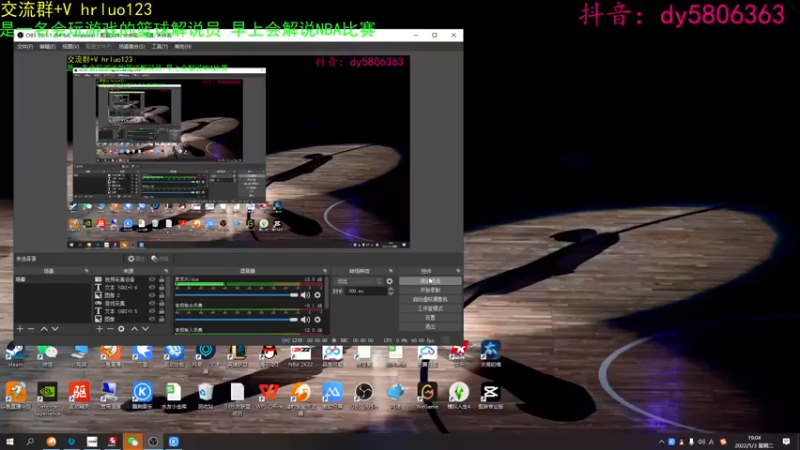Open 麦克风/Aux audio settings gear
Screen dimensions: 800x450
317,295
